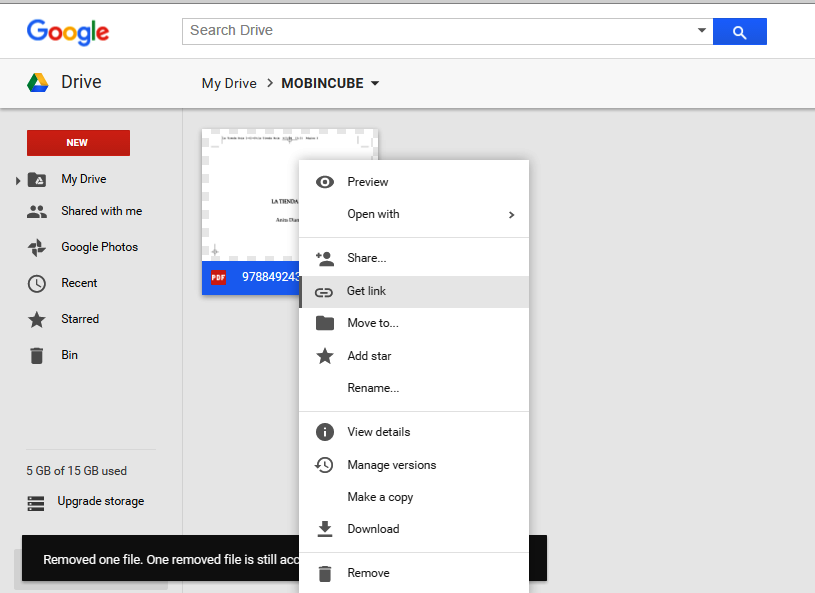The image size is (815, 593).
Task: Click the download arrow icon in menu
Action: tap(325, 529)
